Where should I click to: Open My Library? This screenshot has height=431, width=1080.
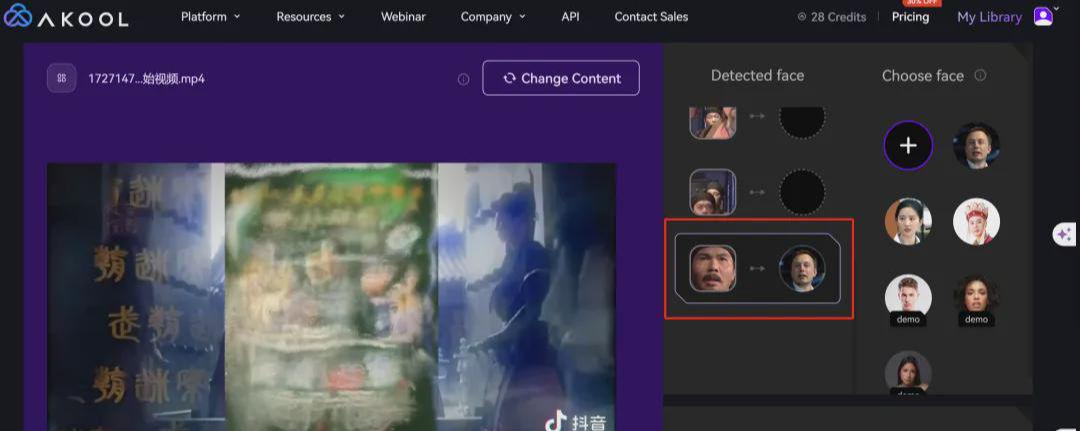(x=989, y=17)
